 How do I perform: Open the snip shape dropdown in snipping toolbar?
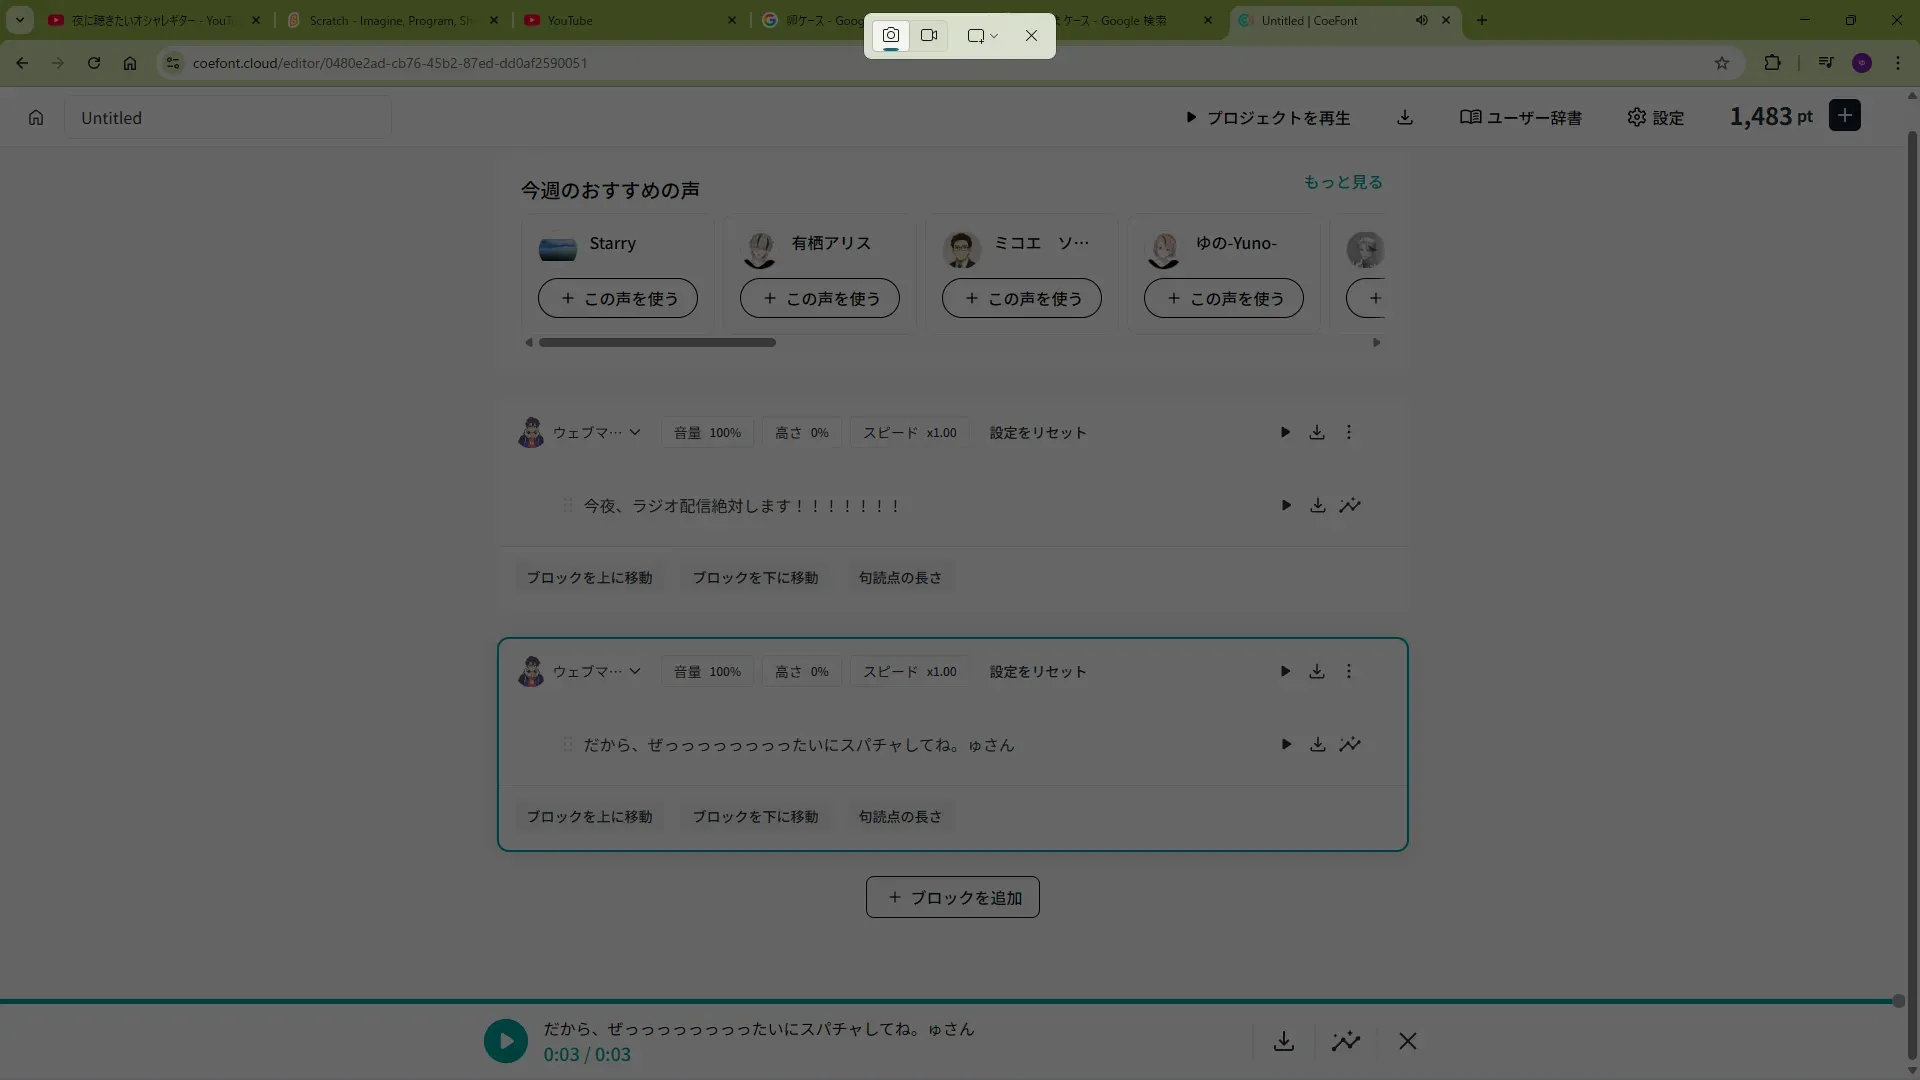tap(983, 36)
